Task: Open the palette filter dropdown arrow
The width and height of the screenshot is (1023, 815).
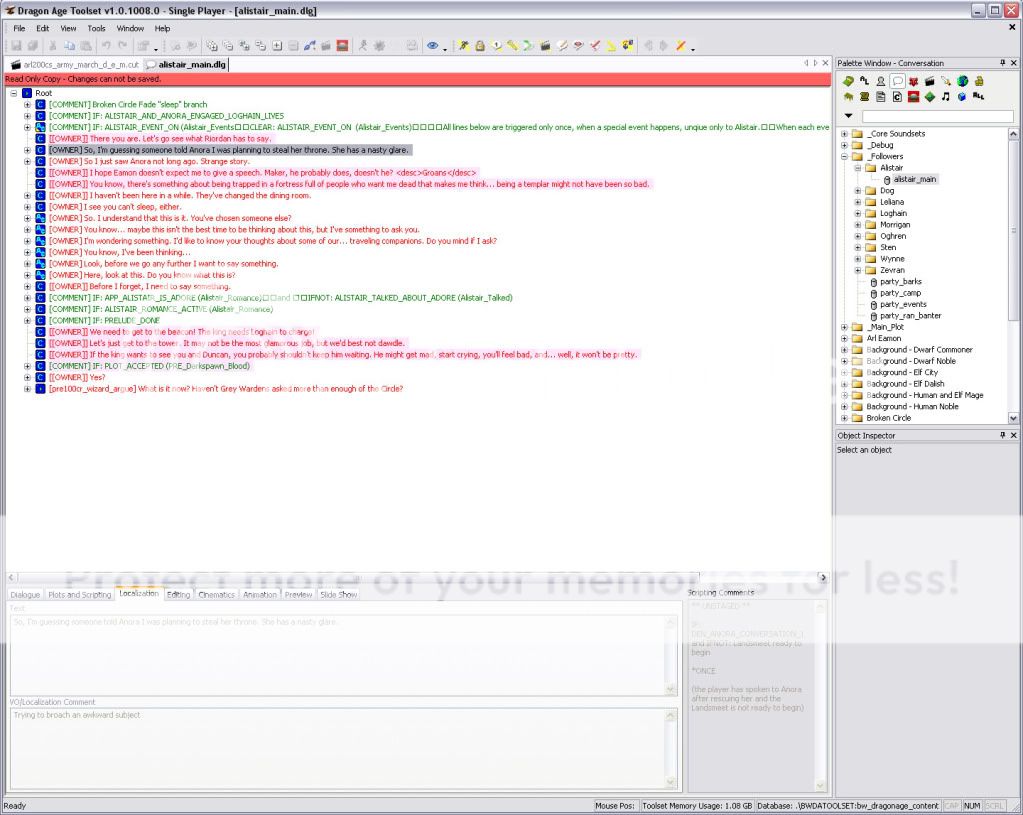Action: click(849, 117)
